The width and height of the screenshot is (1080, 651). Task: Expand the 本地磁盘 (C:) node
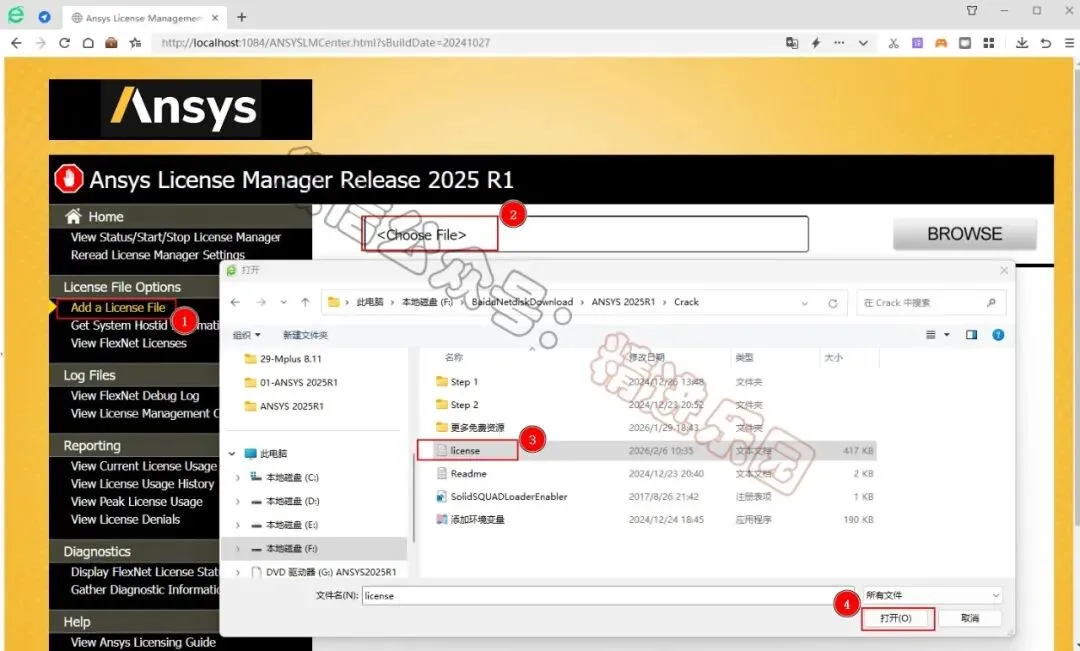[238, 477]
